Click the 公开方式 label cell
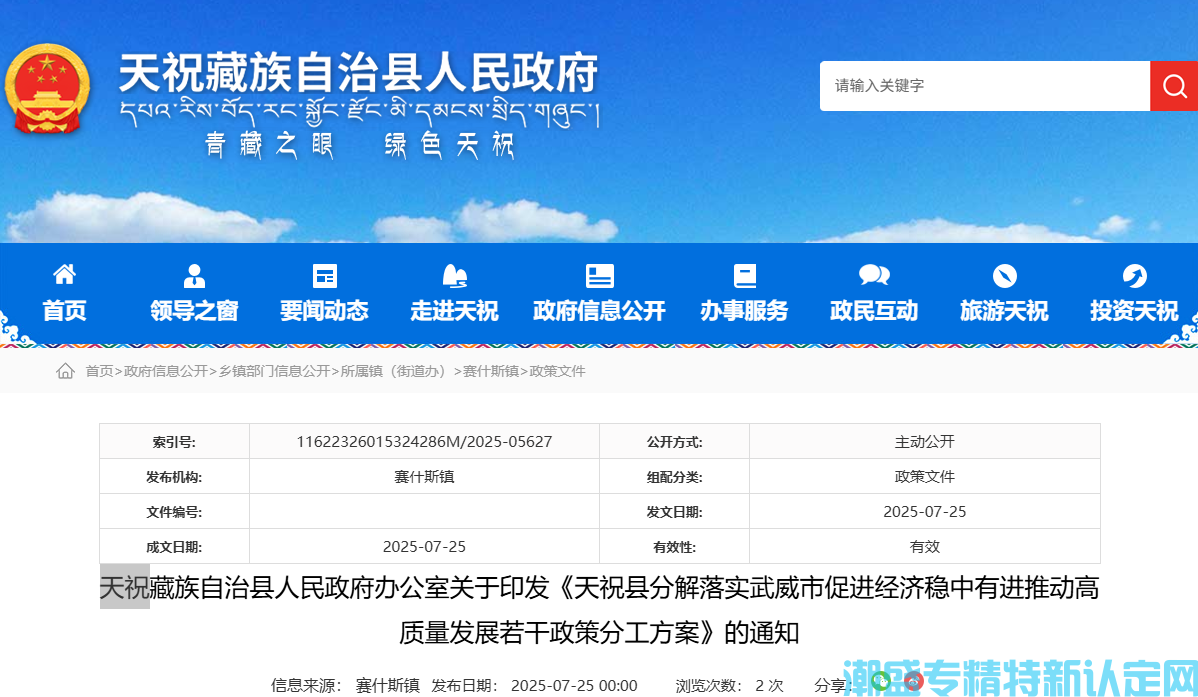 point(675,442)
